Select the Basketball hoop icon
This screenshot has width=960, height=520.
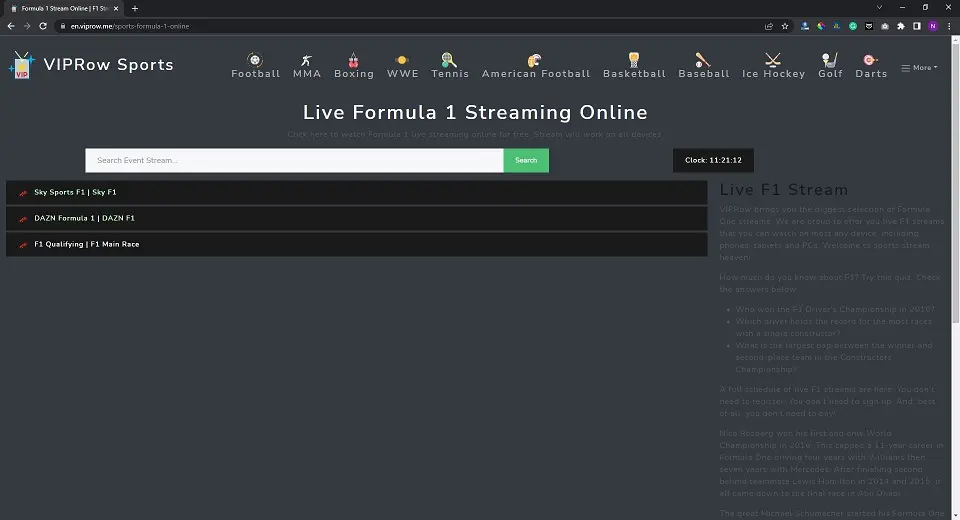tap(634, 59)
